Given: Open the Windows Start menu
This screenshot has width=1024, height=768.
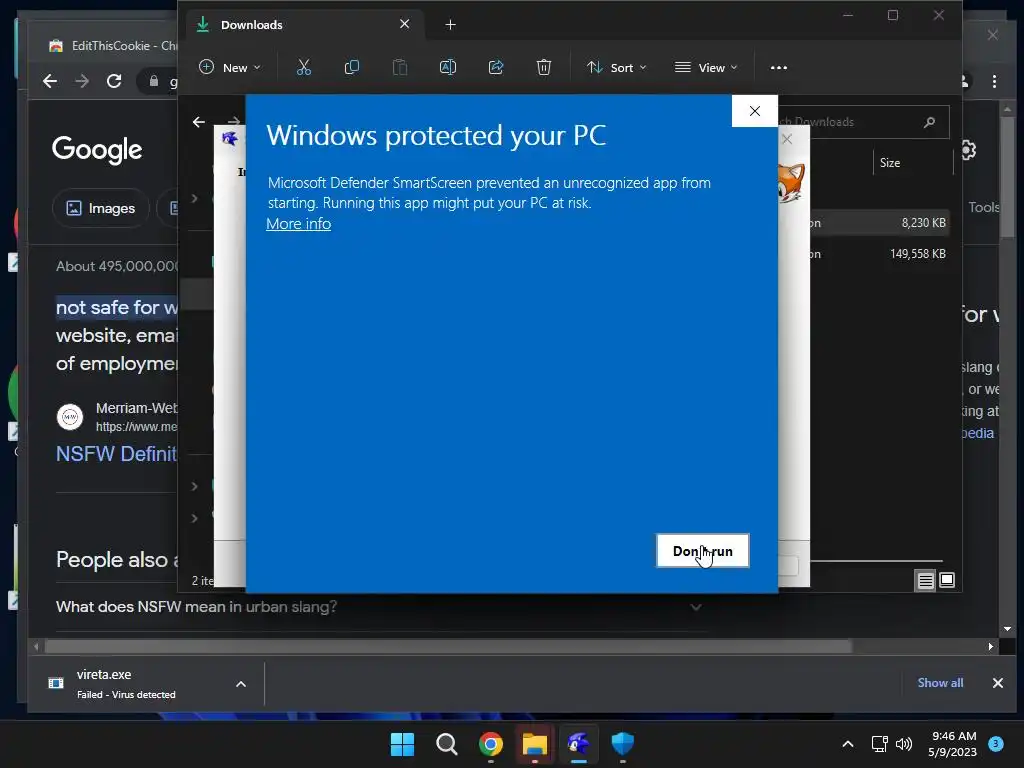Looking at the screenshot, I should 402,744.
